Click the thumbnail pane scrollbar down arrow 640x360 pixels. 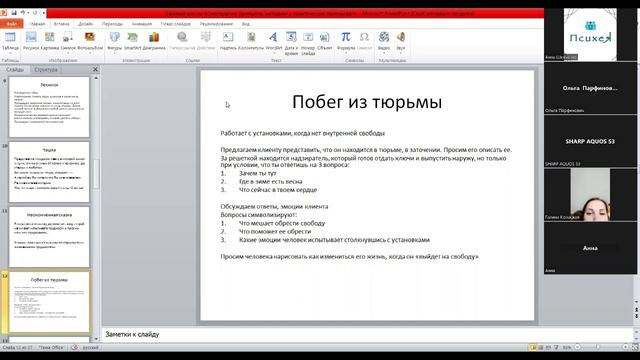[96, 338]
